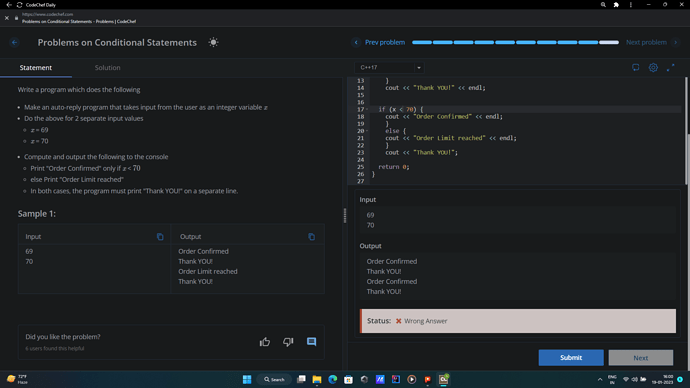Click the Next problem chevron circle

pyautogui.click(x=675, y=43)
